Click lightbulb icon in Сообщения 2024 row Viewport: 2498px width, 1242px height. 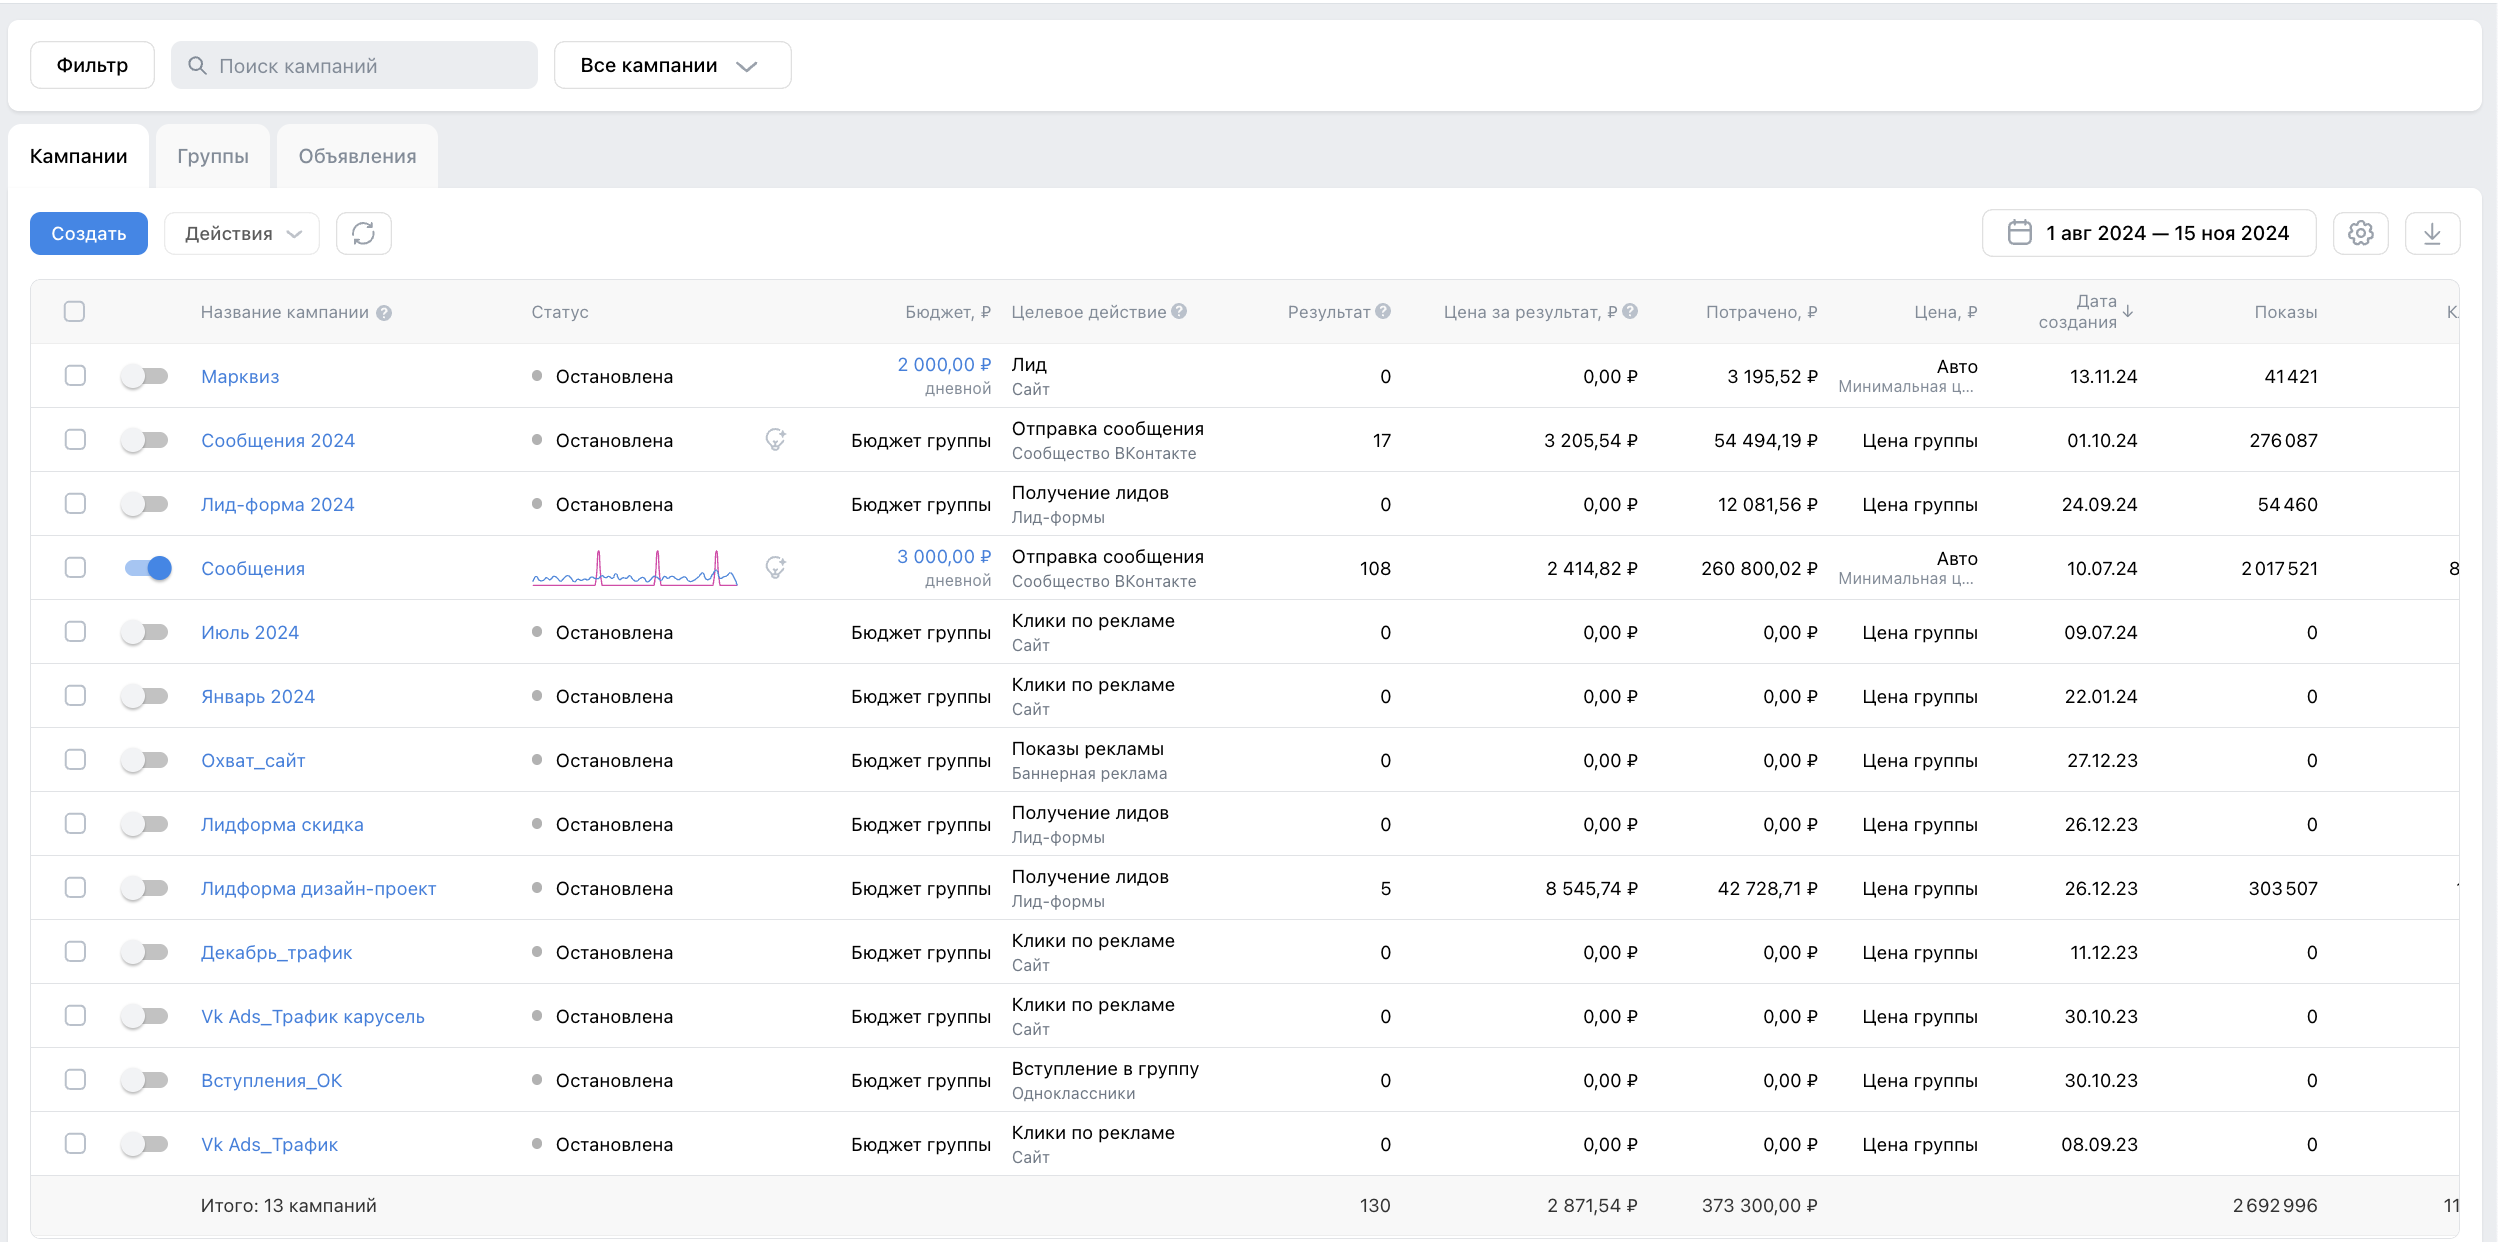[x=775, y=439]
